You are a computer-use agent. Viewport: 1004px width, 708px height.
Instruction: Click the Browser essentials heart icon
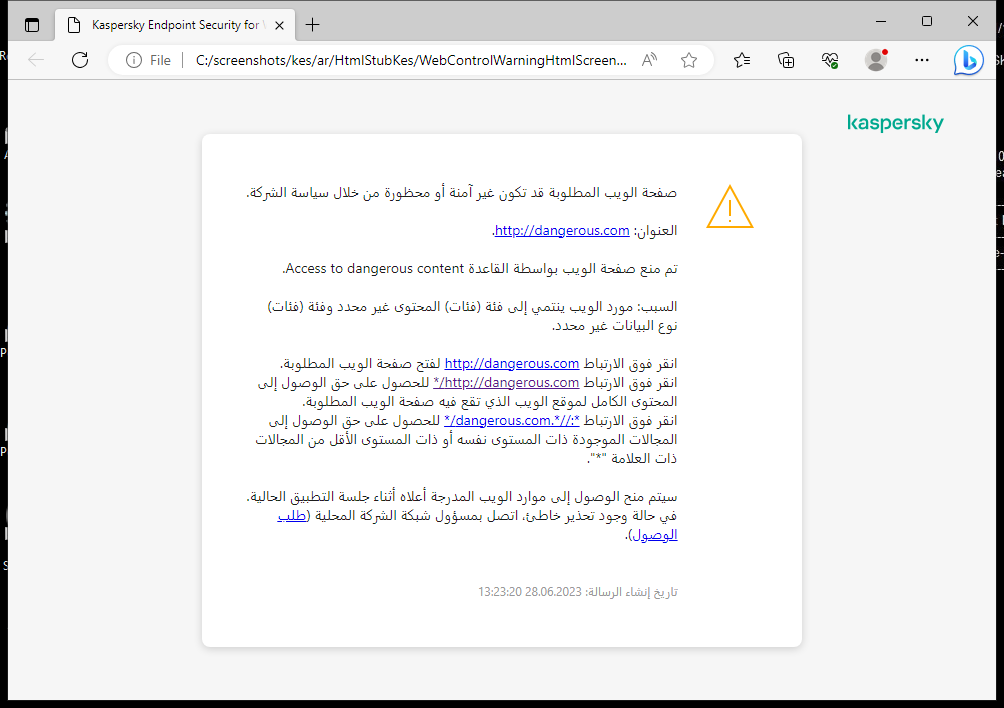[x=830, y=60]
